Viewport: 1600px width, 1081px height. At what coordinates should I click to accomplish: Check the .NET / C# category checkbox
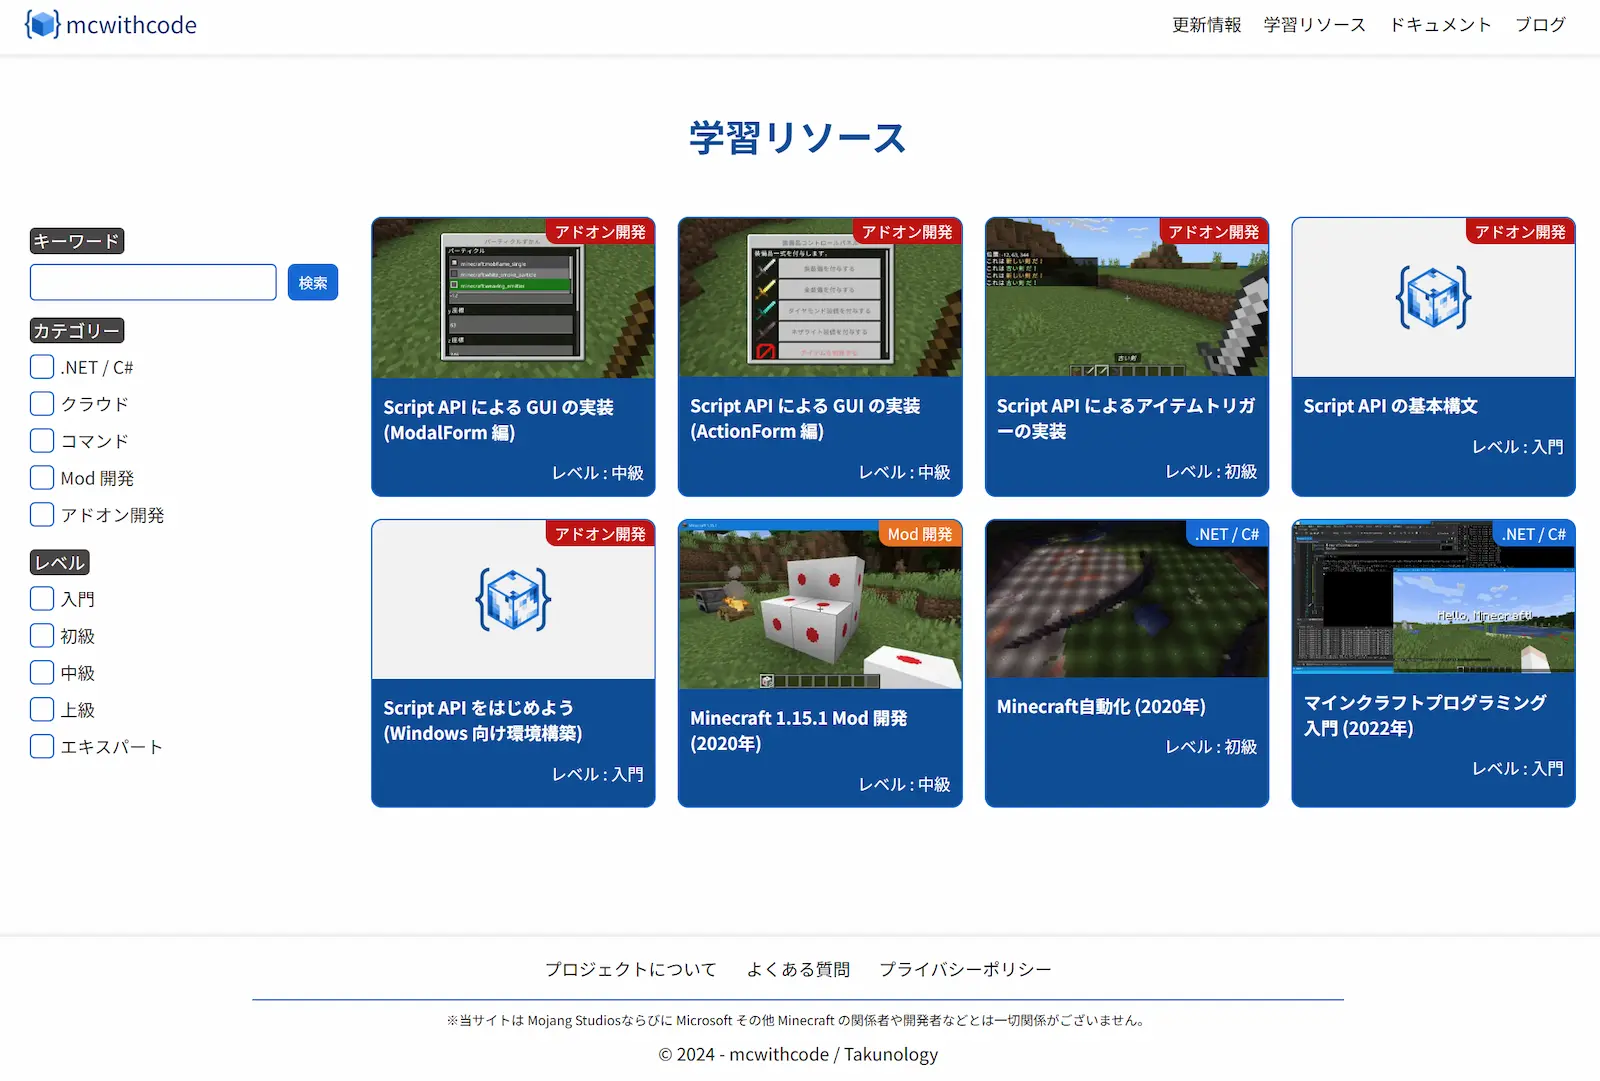42,367
